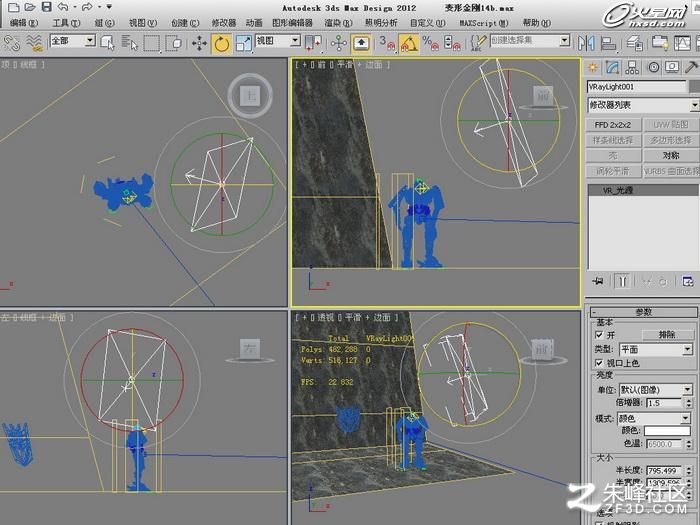Image resolution: width=700 pixels, height=525 pixels.
Task: Click the FFD 2x2x2 modifier button
Action: 613,125
